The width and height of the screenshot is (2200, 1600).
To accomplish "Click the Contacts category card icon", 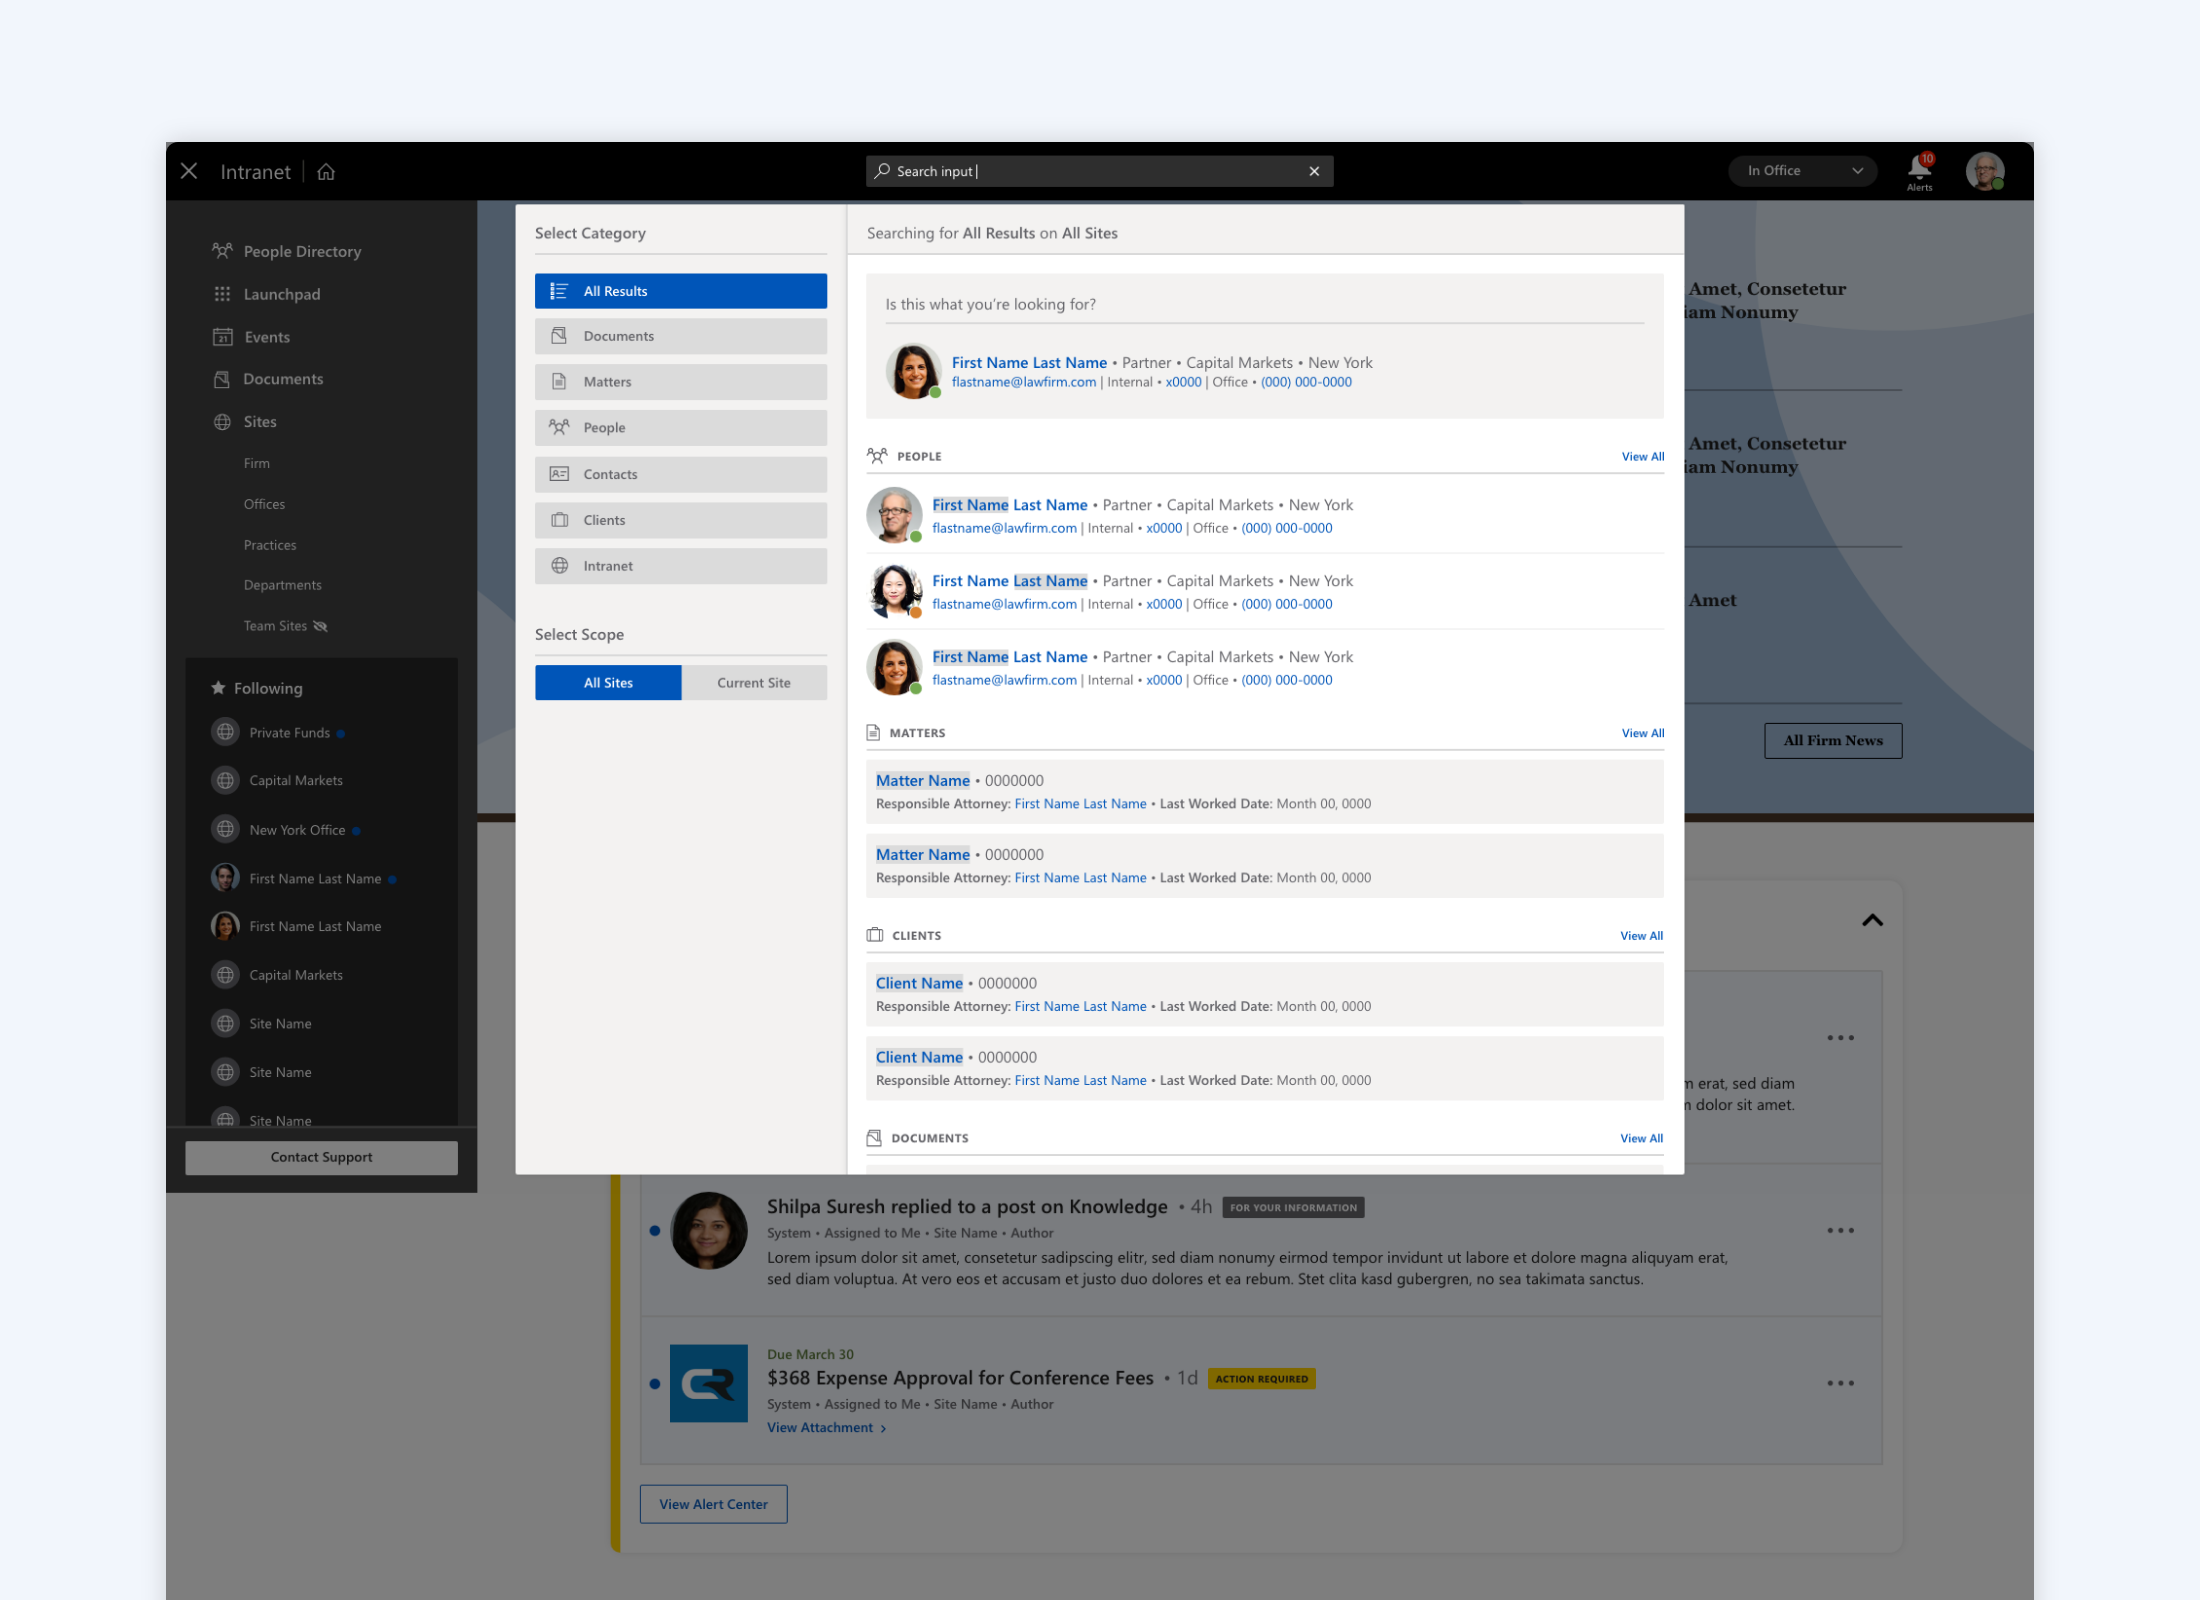I will [x=560, y=473].
